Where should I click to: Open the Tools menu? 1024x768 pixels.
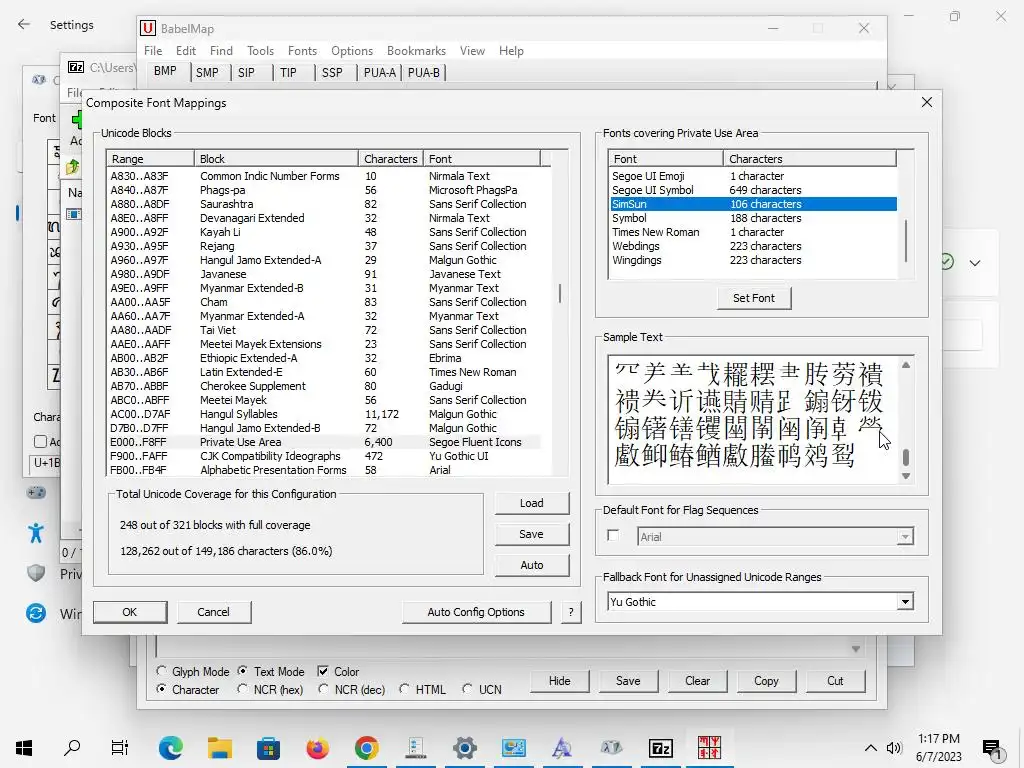260,50
